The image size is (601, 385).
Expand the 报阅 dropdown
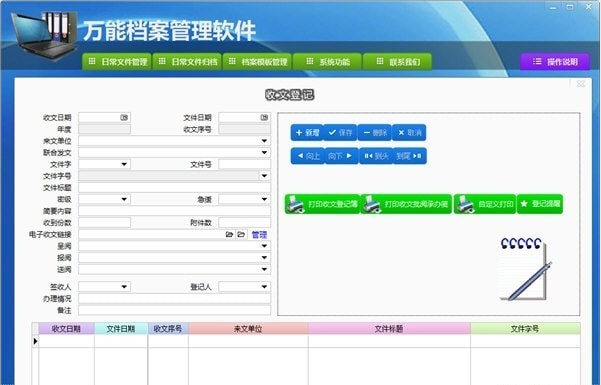tap(264, 258)
